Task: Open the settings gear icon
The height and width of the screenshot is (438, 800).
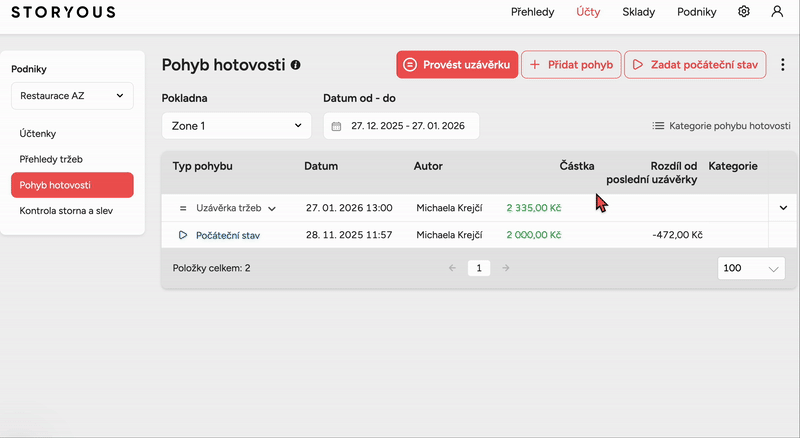Action: [x=744, y=12]
